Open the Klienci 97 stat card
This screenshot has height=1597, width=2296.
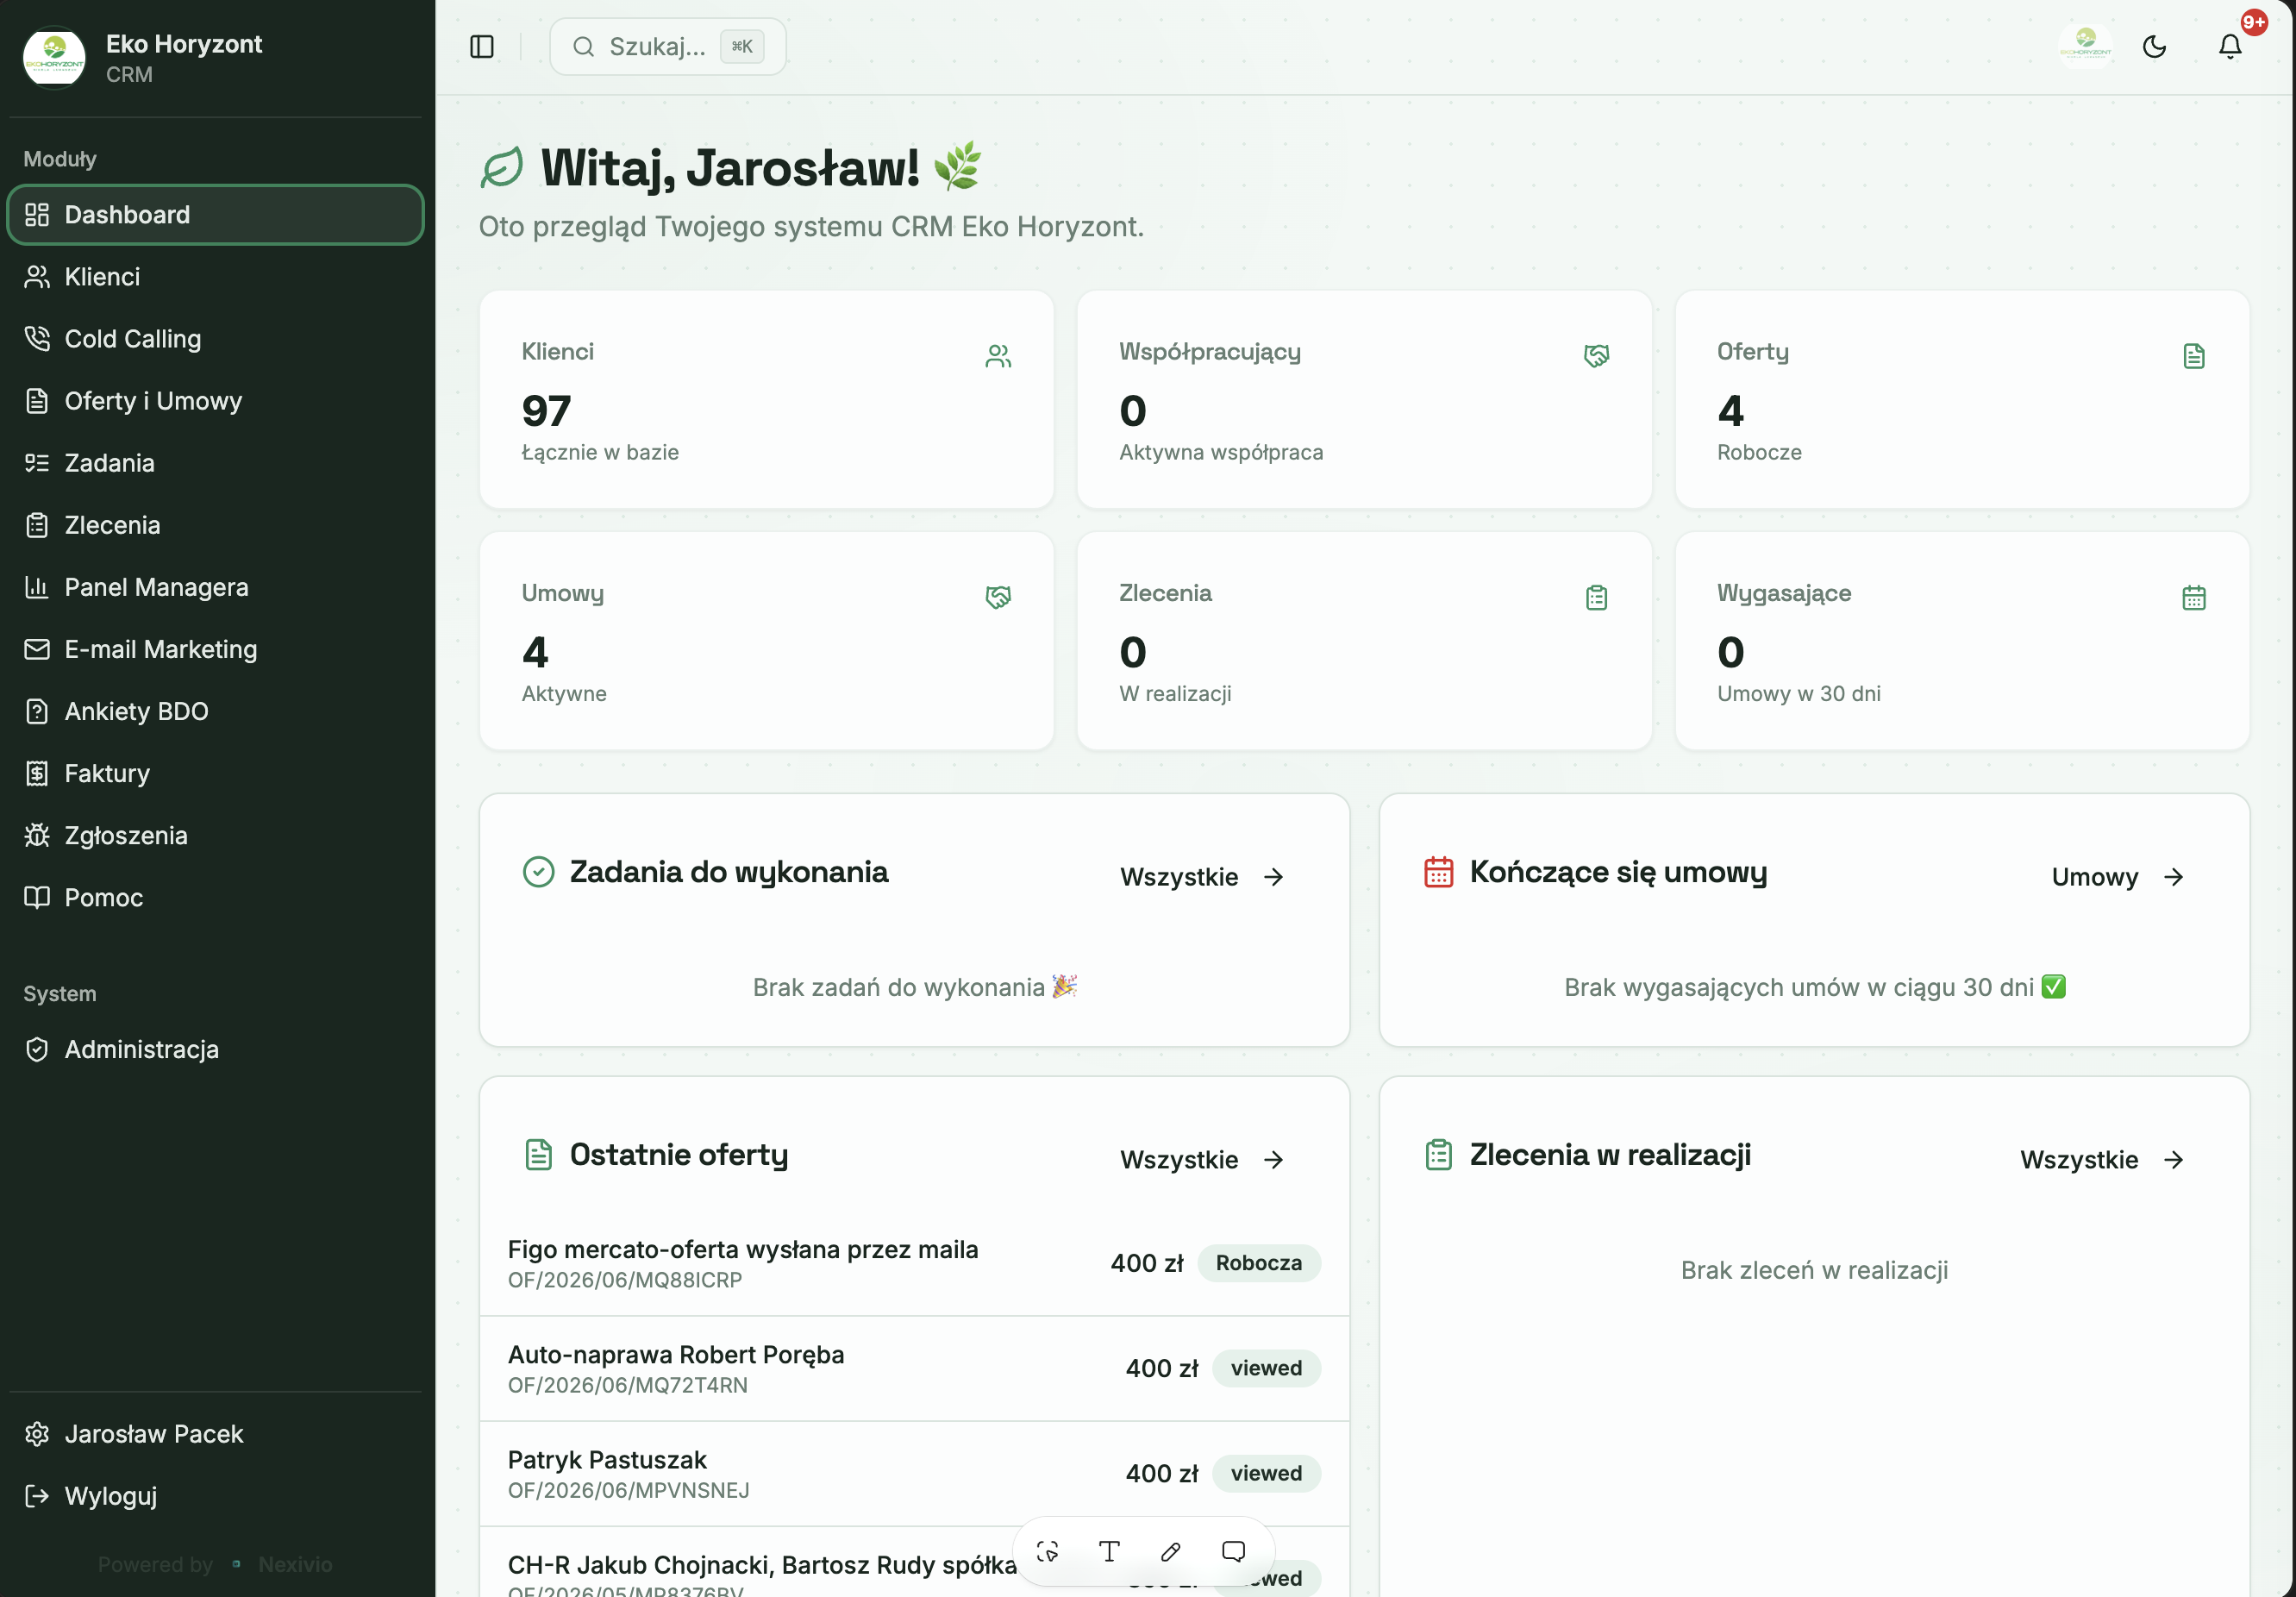click(x=767, y=399)
